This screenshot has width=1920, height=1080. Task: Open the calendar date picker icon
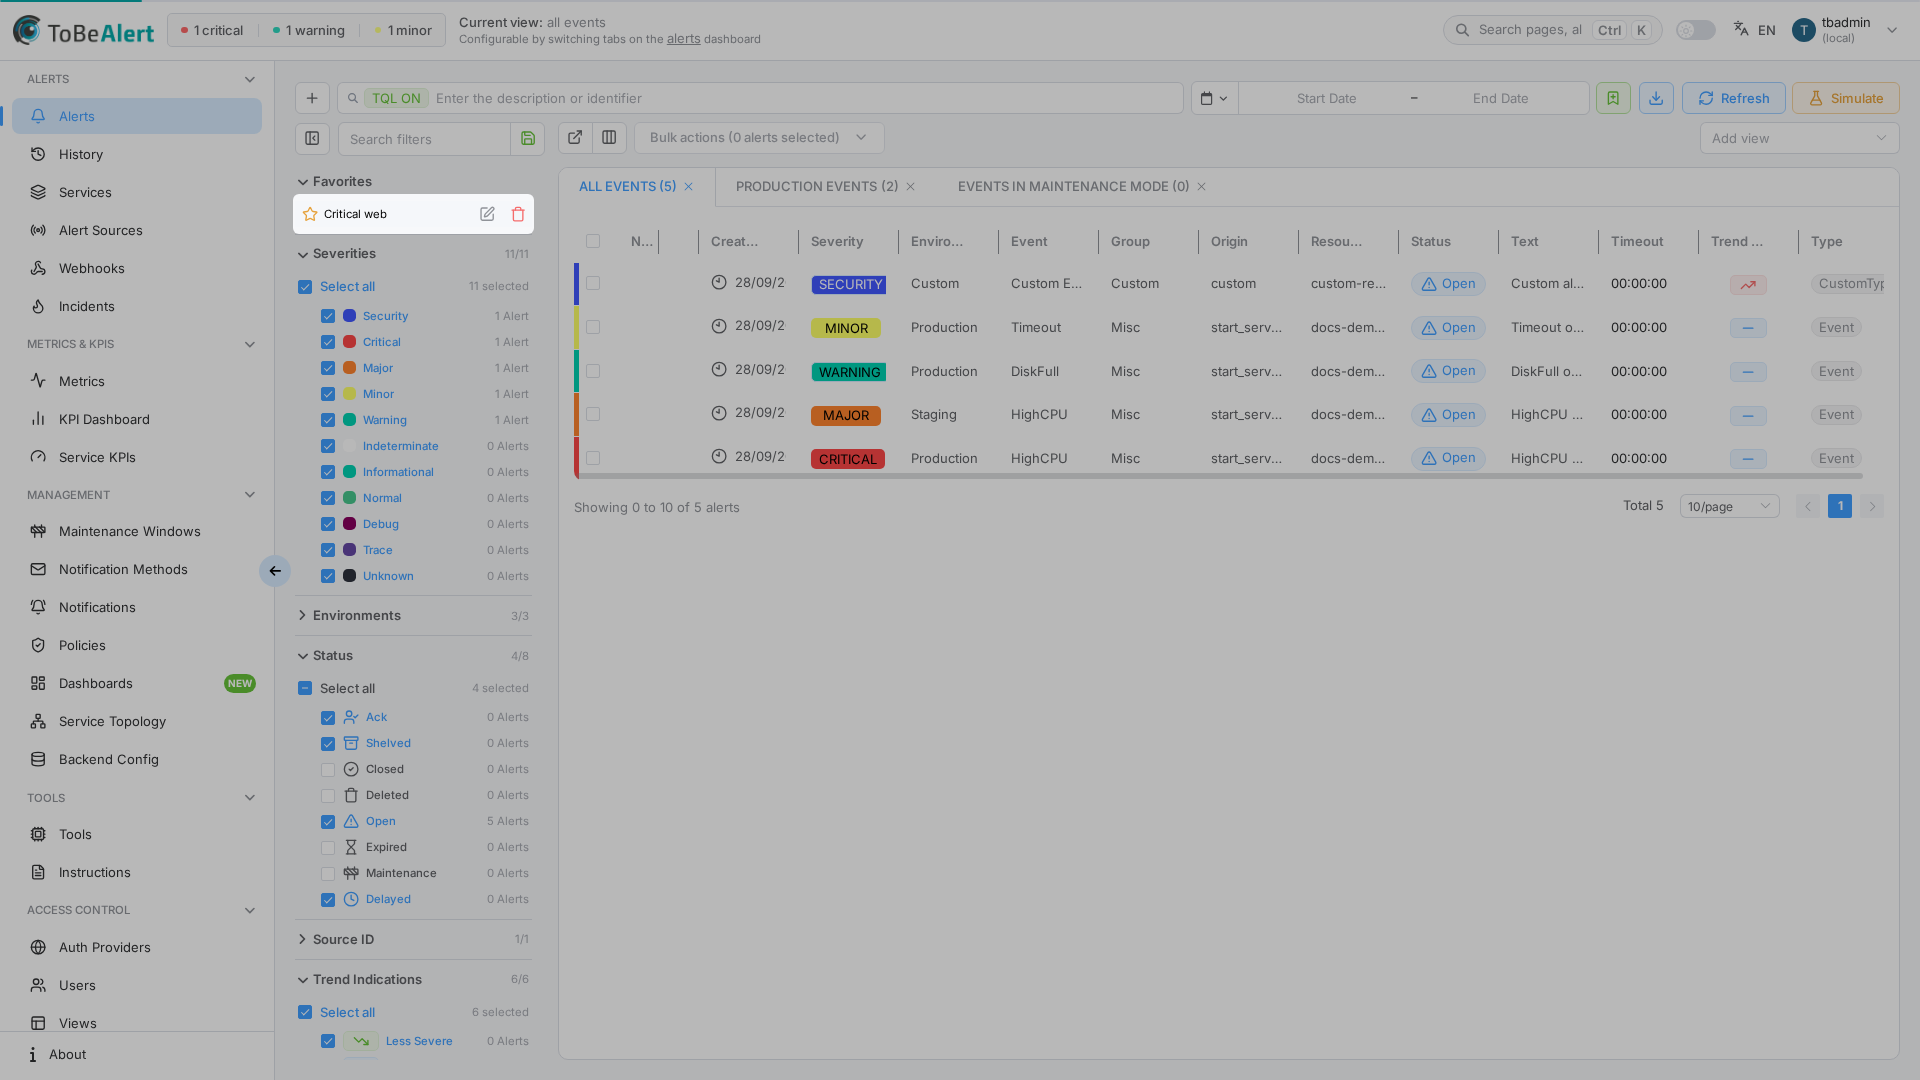point(1214,98)
